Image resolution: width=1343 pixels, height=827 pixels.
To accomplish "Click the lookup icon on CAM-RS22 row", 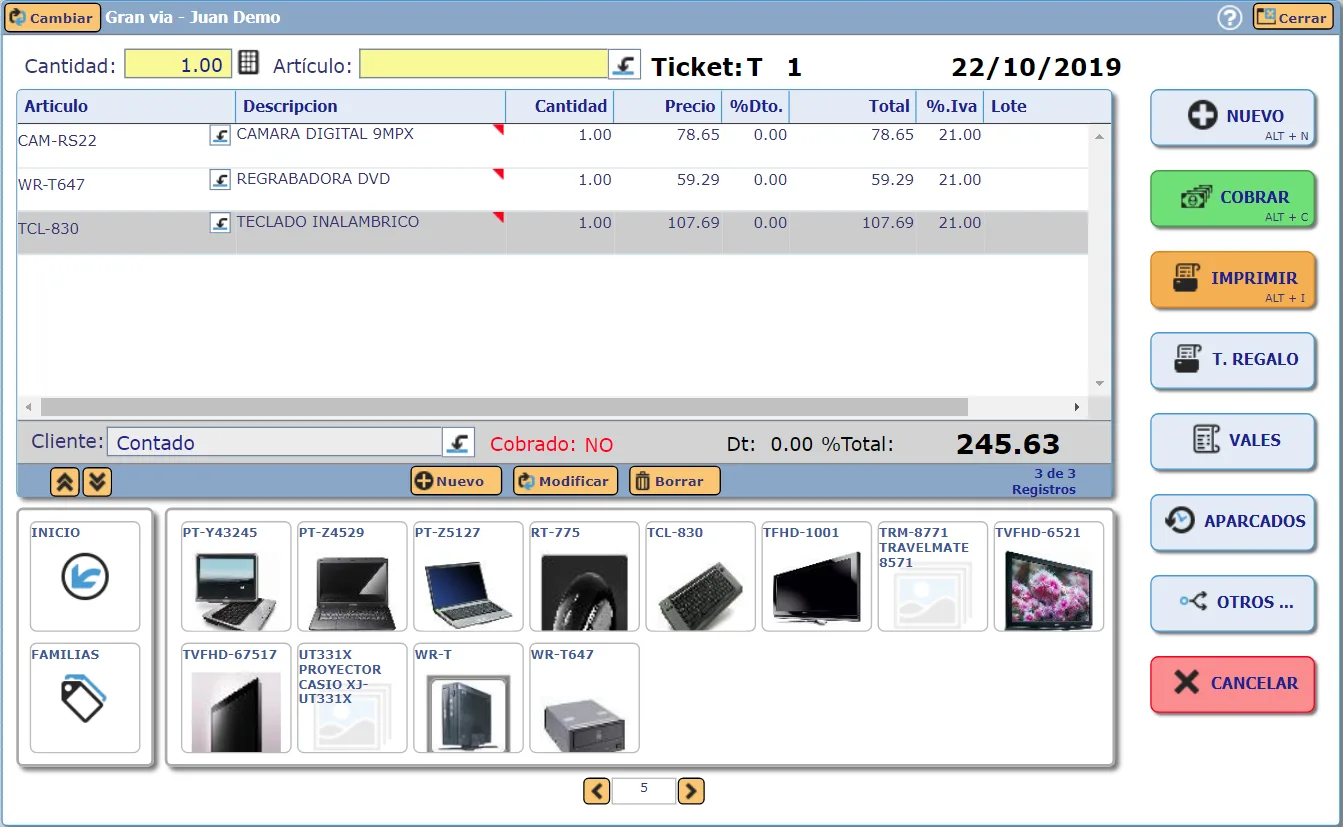I will [220, 136].
